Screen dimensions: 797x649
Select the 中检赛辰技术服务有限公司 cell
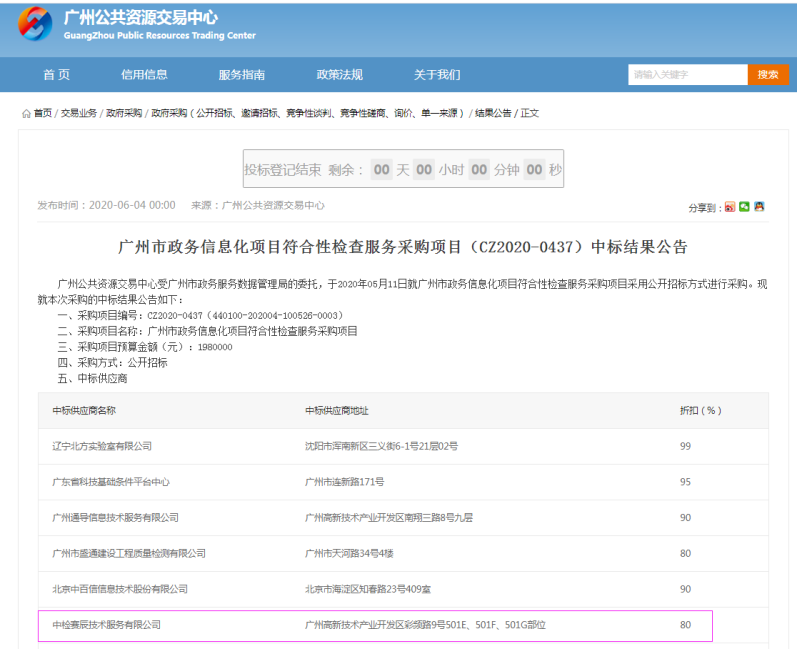point(106,625)
